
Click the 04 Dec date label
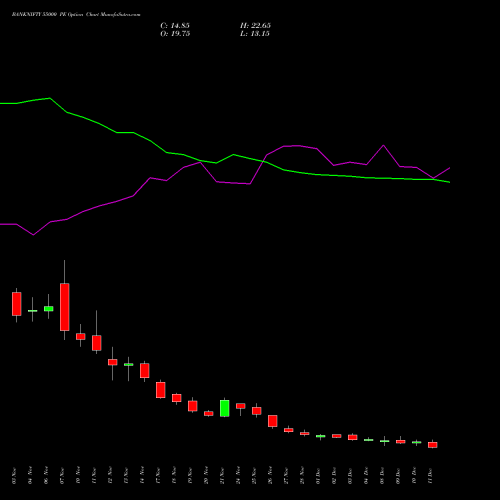point(366,476)
